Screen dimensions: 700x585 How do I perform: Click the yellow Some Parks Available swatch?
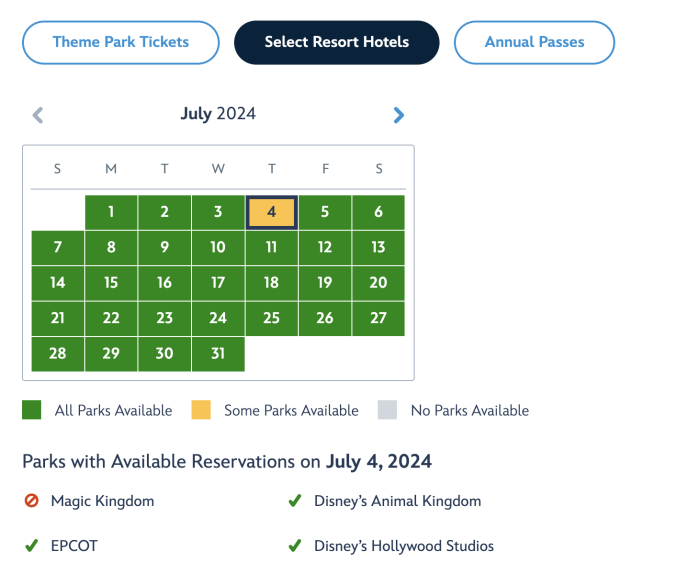(201, 410)
